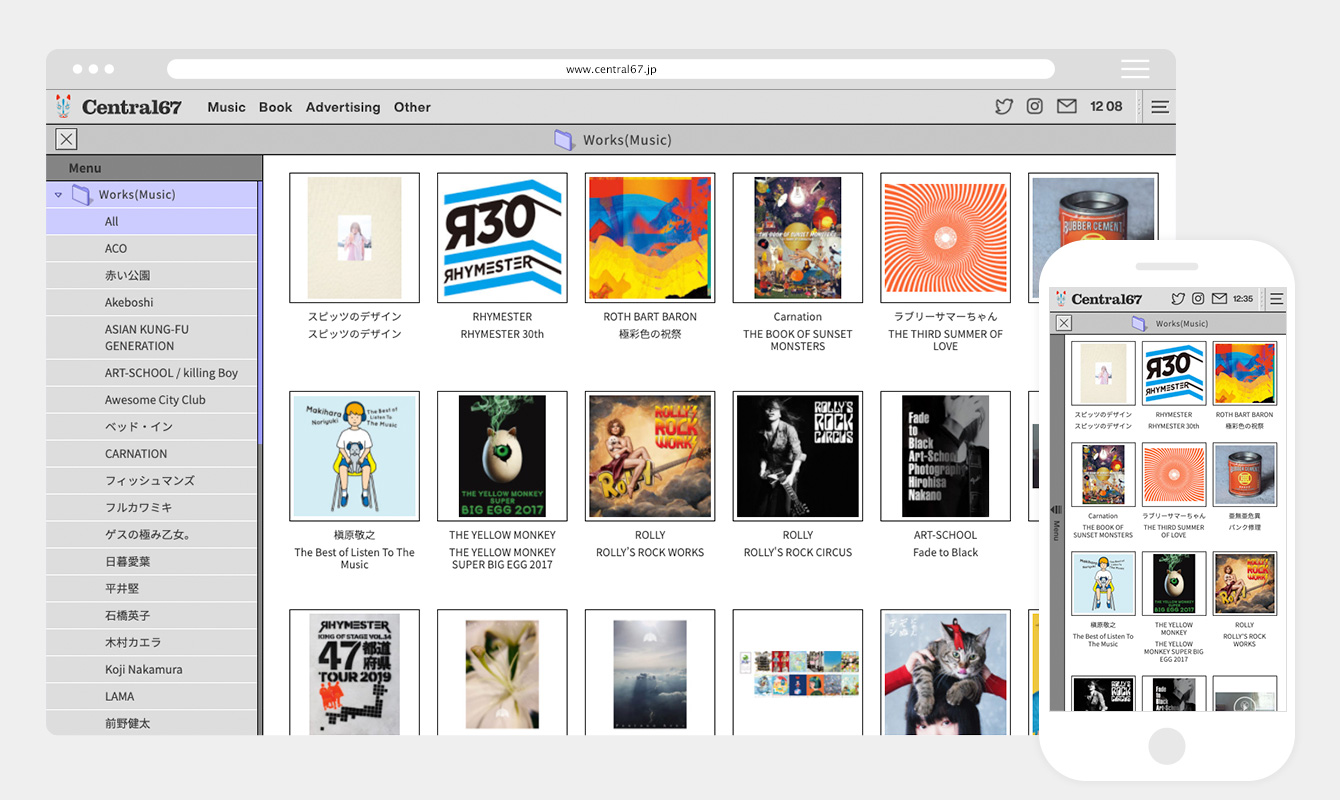
Task: Select 平井堅 in sidebar list
Action: coord(152,589)
